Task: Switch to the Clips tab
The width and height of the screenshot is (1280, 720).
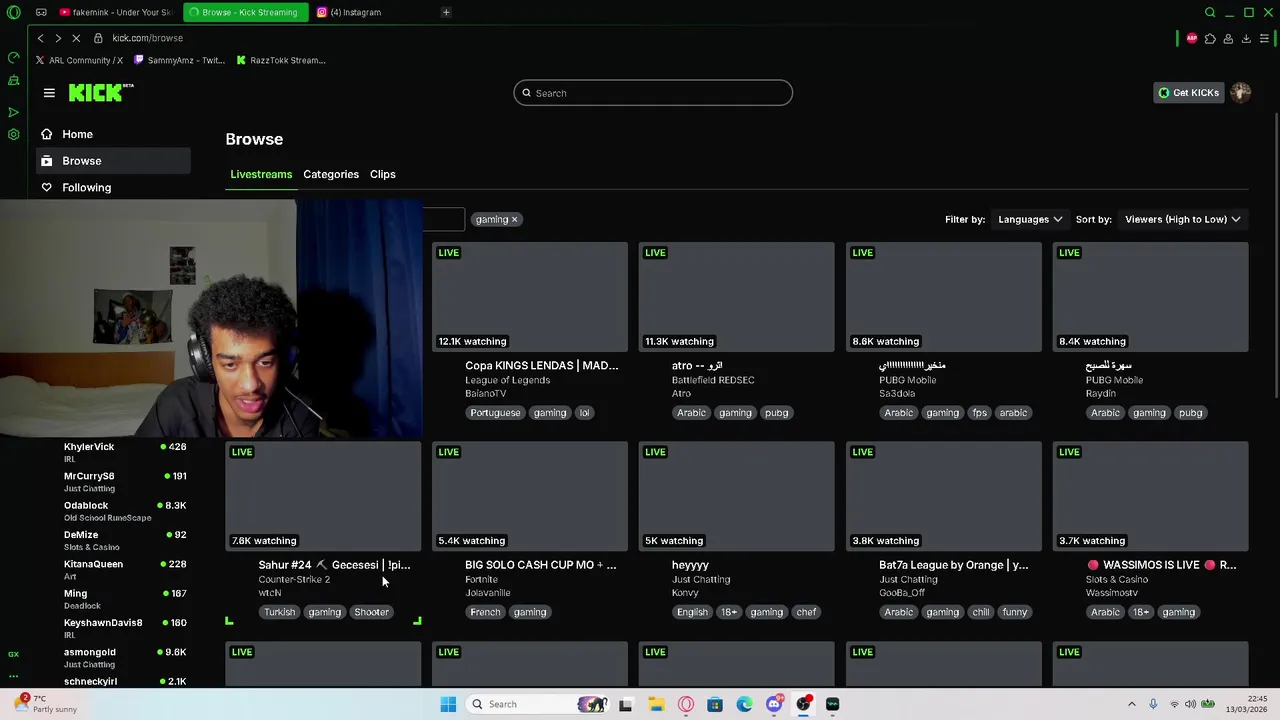Action: click(x=383, y=174)
